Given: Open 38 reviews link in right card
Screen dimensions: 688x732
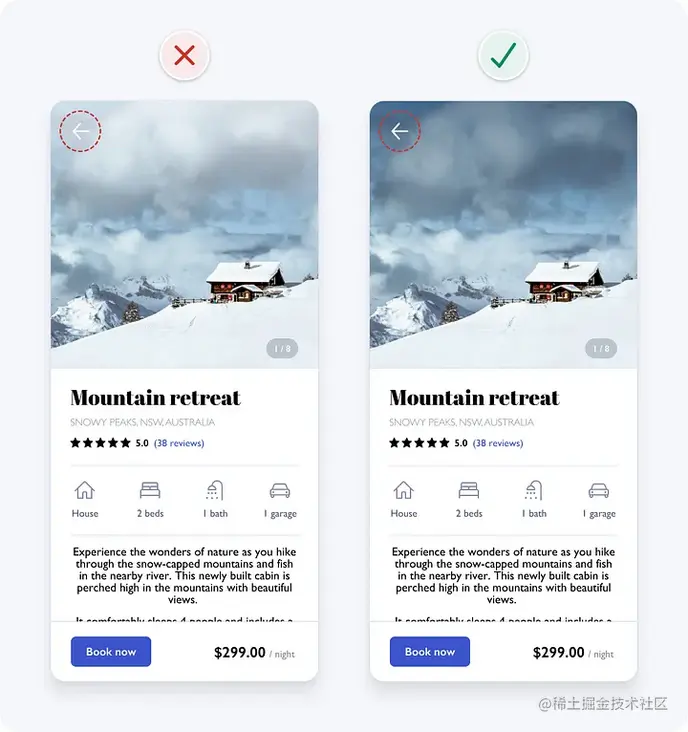Looking at the screenshot, I should (x=498, y=443).
